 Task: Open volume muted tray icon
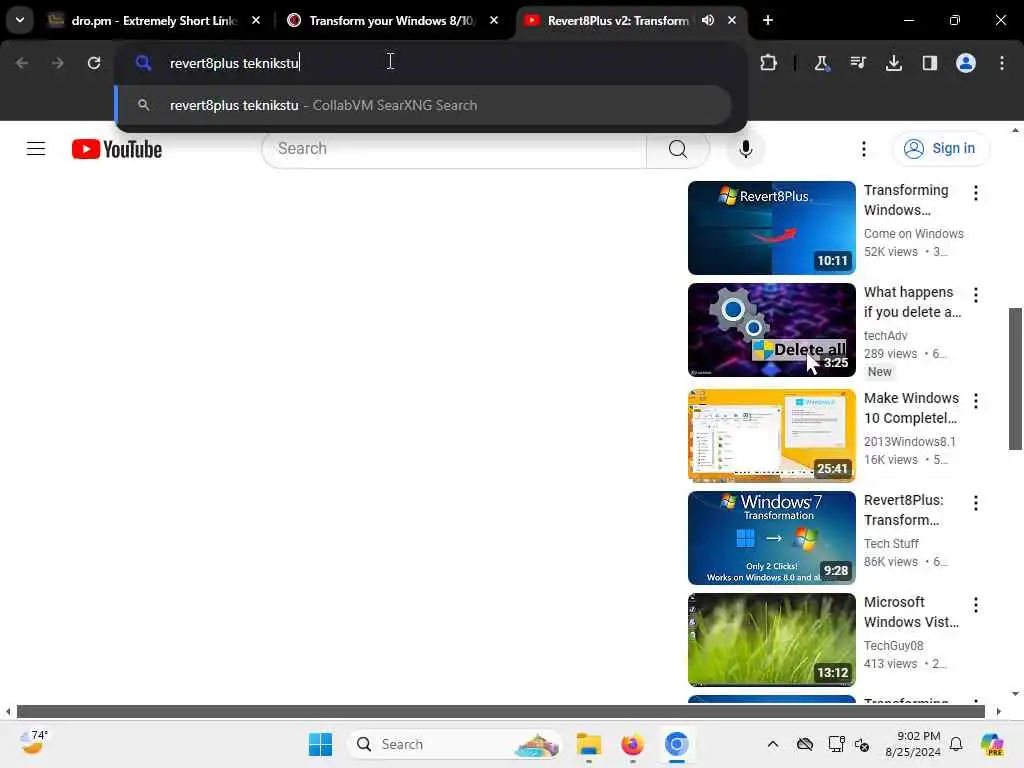[862, 744]
